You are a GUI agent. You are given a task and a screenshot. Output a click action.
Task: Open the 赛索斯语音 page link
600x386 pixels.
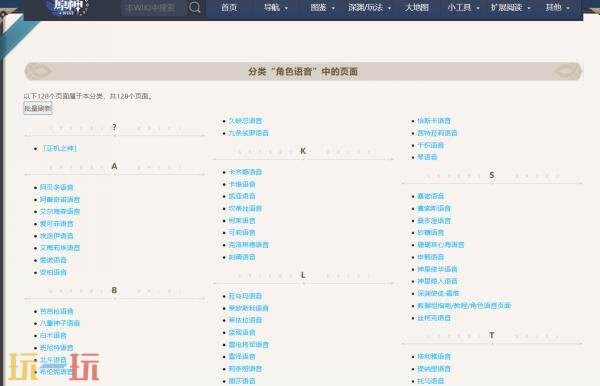[434, 208]
